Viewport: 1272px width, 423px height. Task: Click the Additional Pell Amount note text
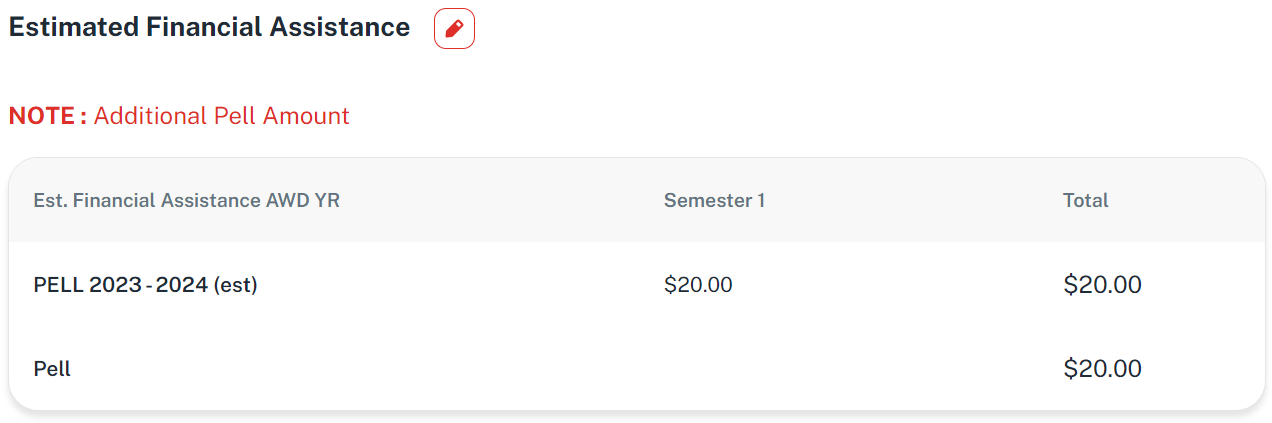pyautogui.click(x=221, y=116)
